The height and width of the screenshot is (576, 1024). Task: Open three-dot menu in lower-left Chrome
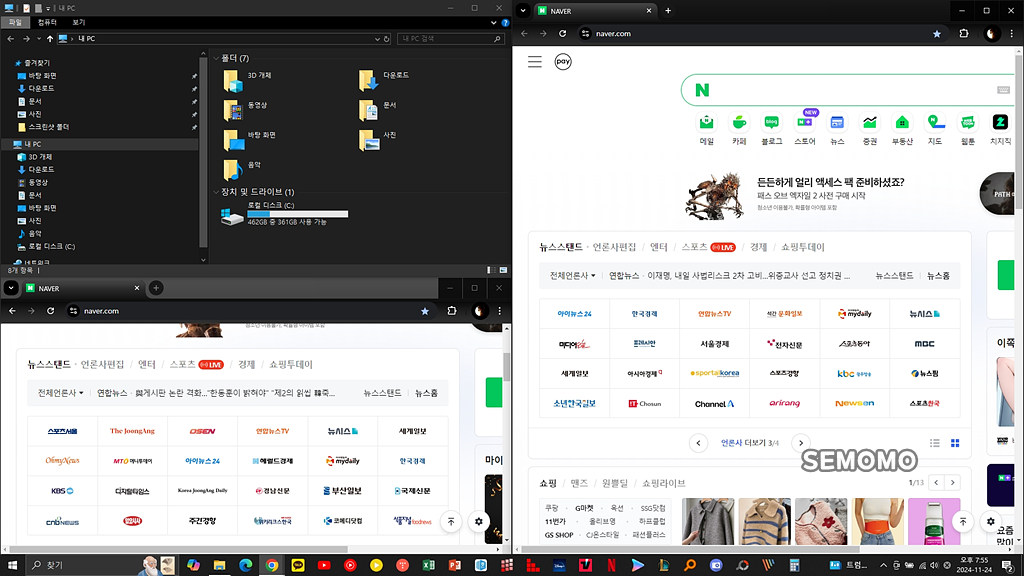[x=500, y=311]
